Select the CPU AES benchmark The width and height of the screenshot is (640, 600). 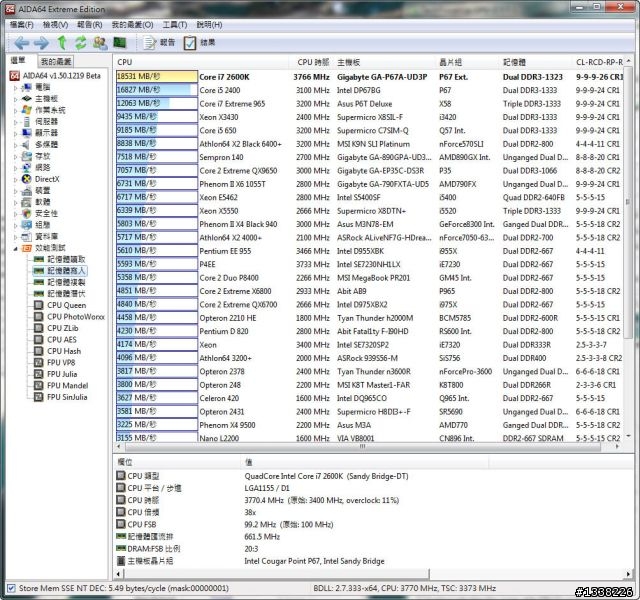55,339
